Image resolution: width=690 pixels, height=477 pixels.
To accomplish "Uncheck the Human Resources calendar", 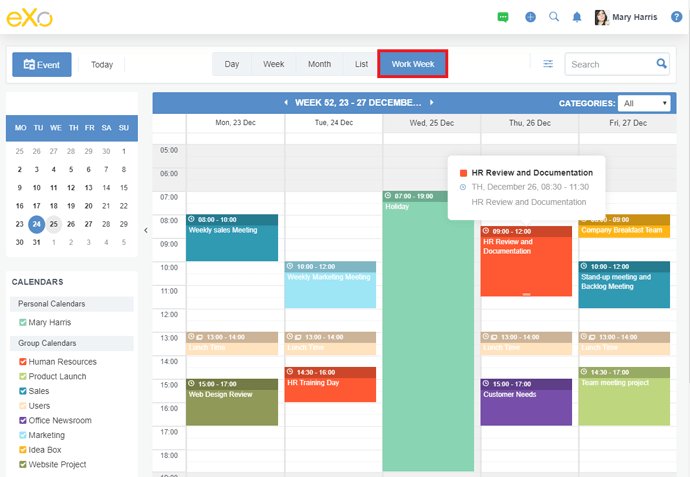I will pos(23,362).
